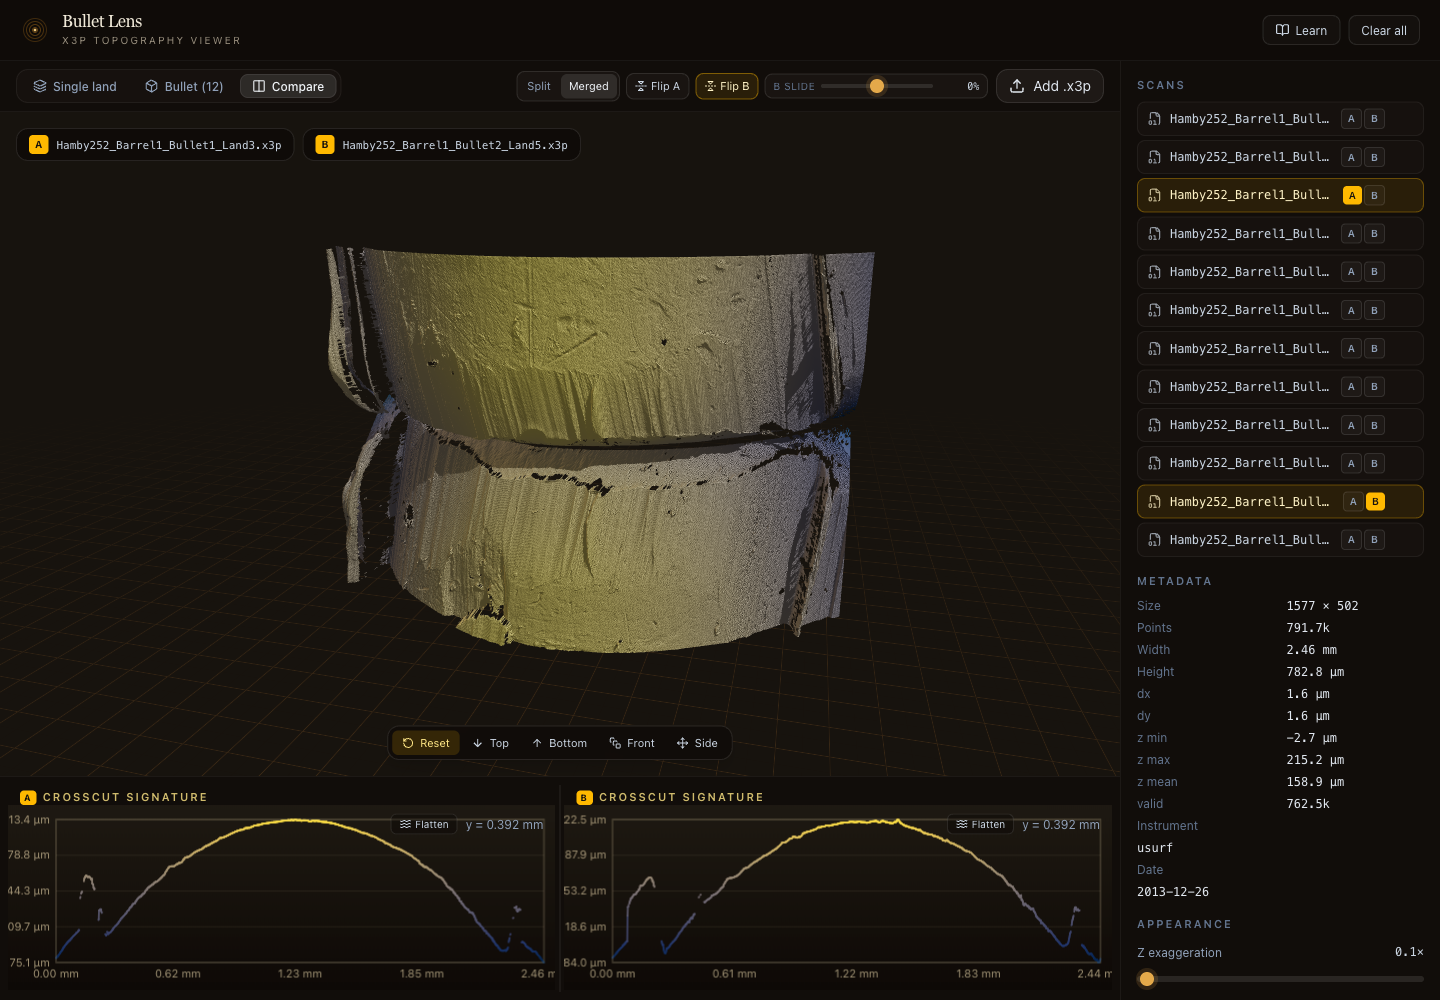
Task: Click the Flip A icon
Action: [644, 86]
